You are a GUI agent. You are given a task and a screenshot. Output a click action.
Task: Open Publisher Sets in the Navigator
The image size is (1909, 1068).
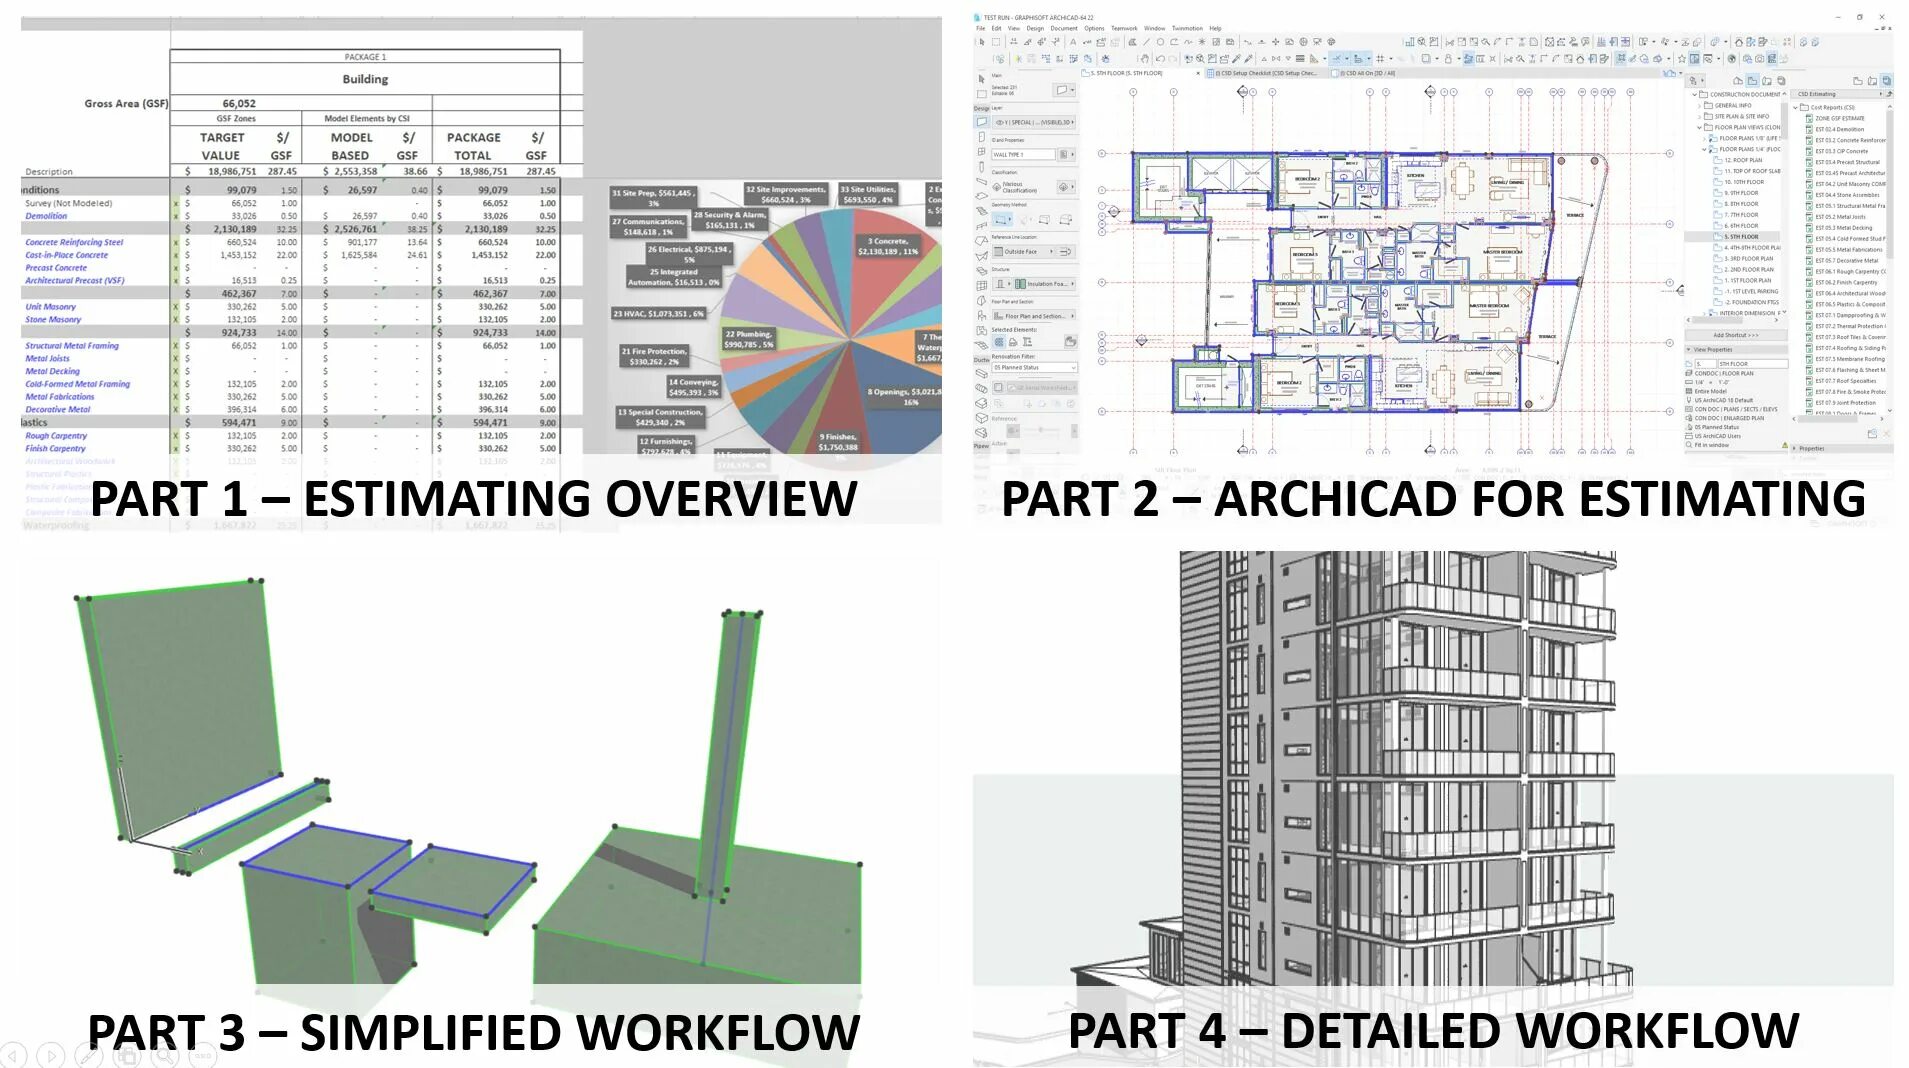pos(1781,81)
